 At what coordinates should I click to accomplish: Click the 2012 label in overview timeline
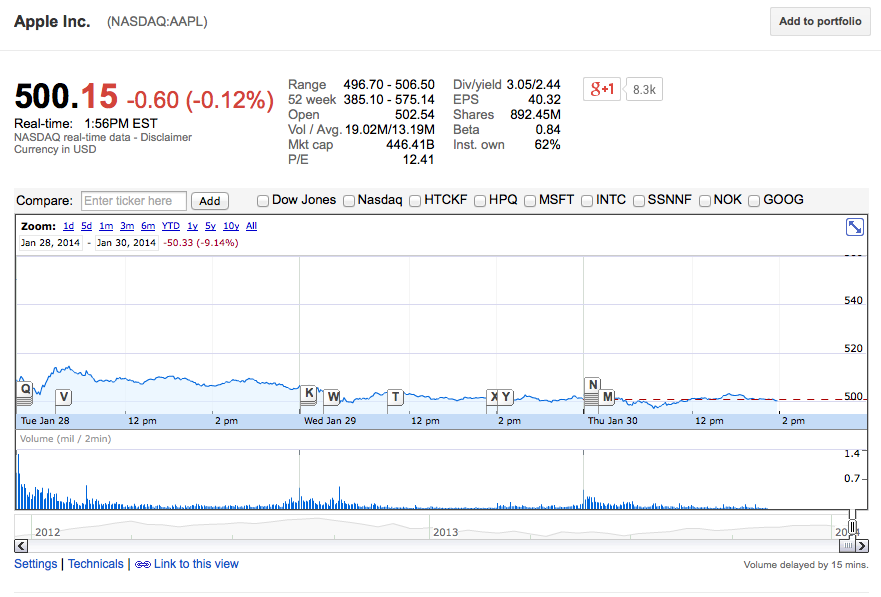pyautogui.click(x=47, y=532)
